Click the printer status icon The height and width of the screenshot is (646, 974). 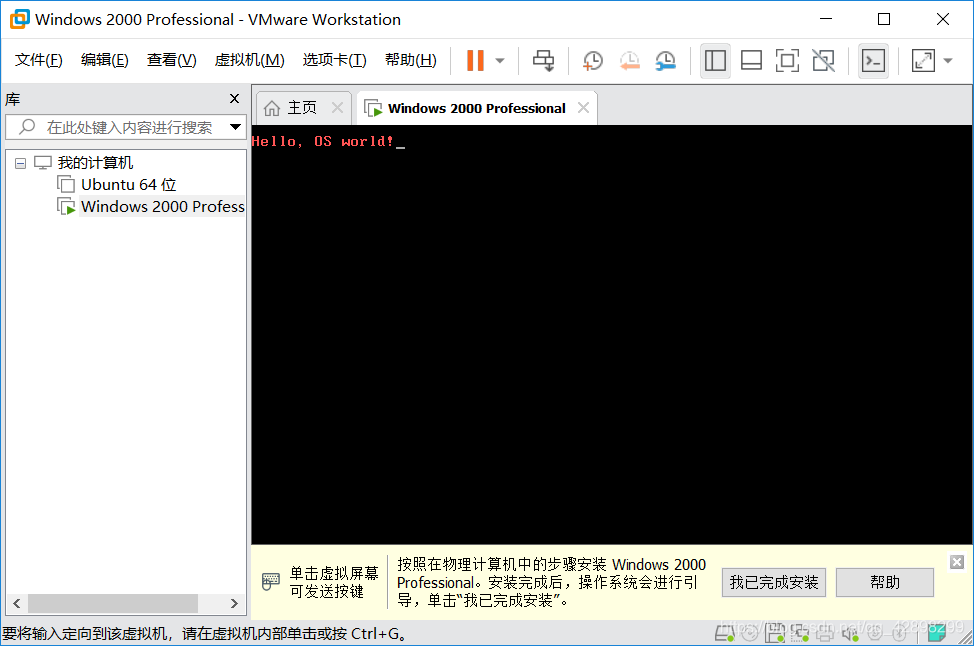[825, 633]
